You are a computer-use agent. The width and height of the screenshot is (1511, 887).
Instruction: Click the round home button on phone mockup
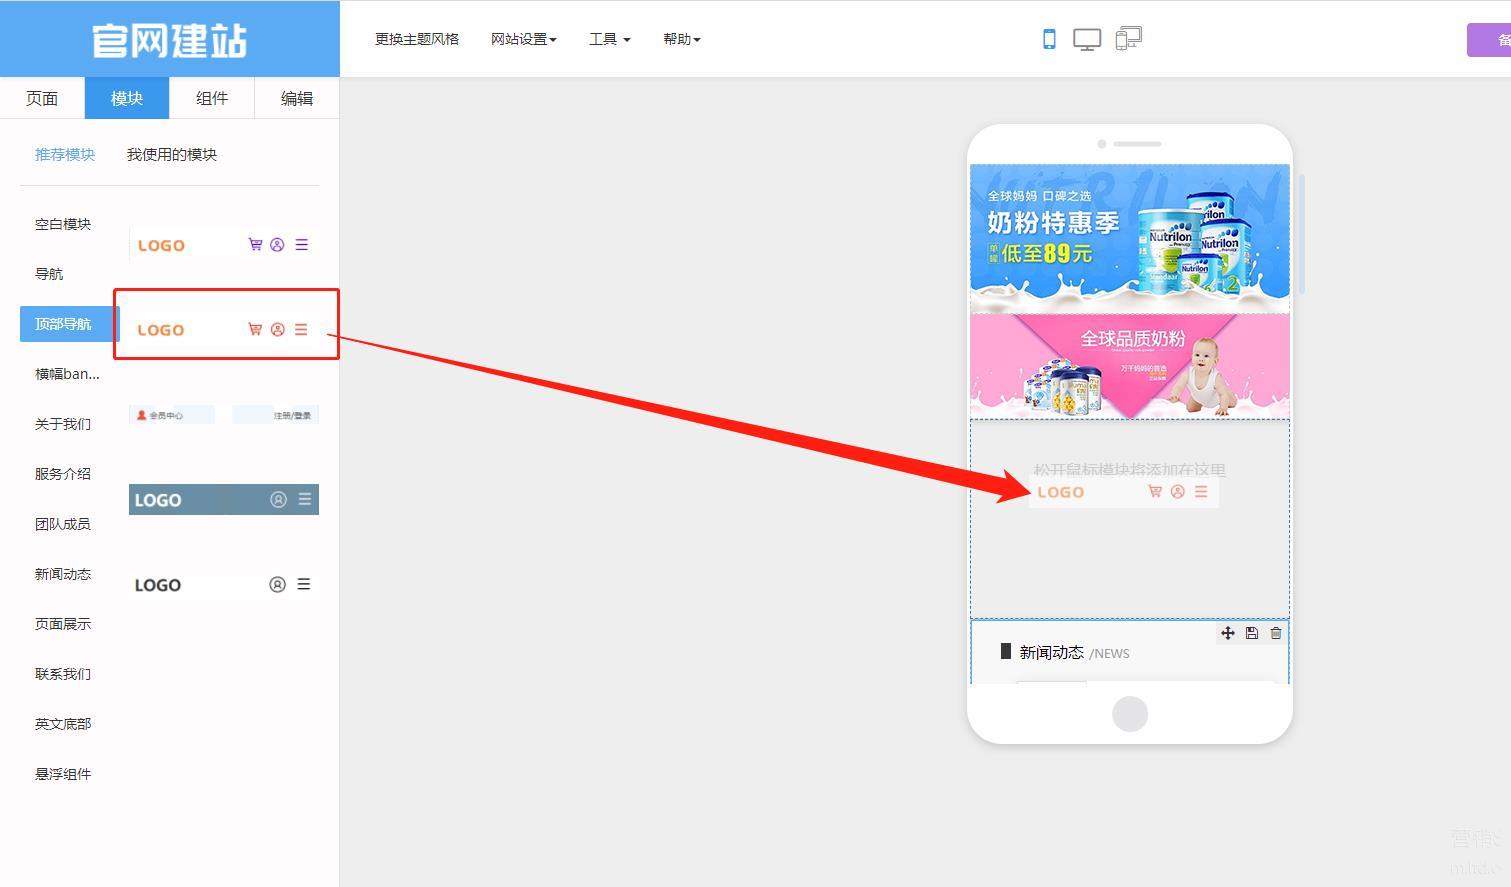(1130, 714)
